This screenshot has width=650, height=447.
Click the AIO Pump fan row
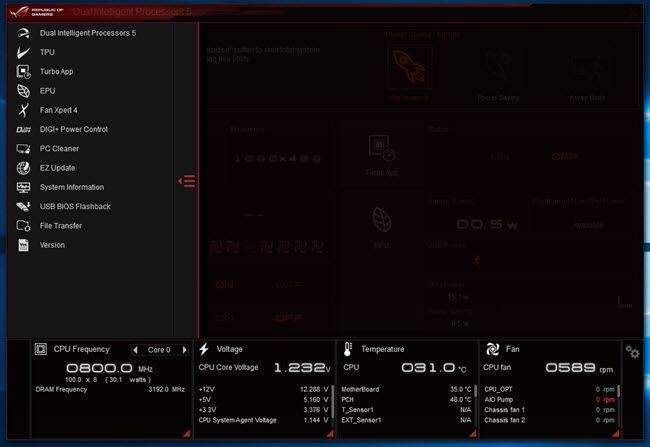pos(549,400)
